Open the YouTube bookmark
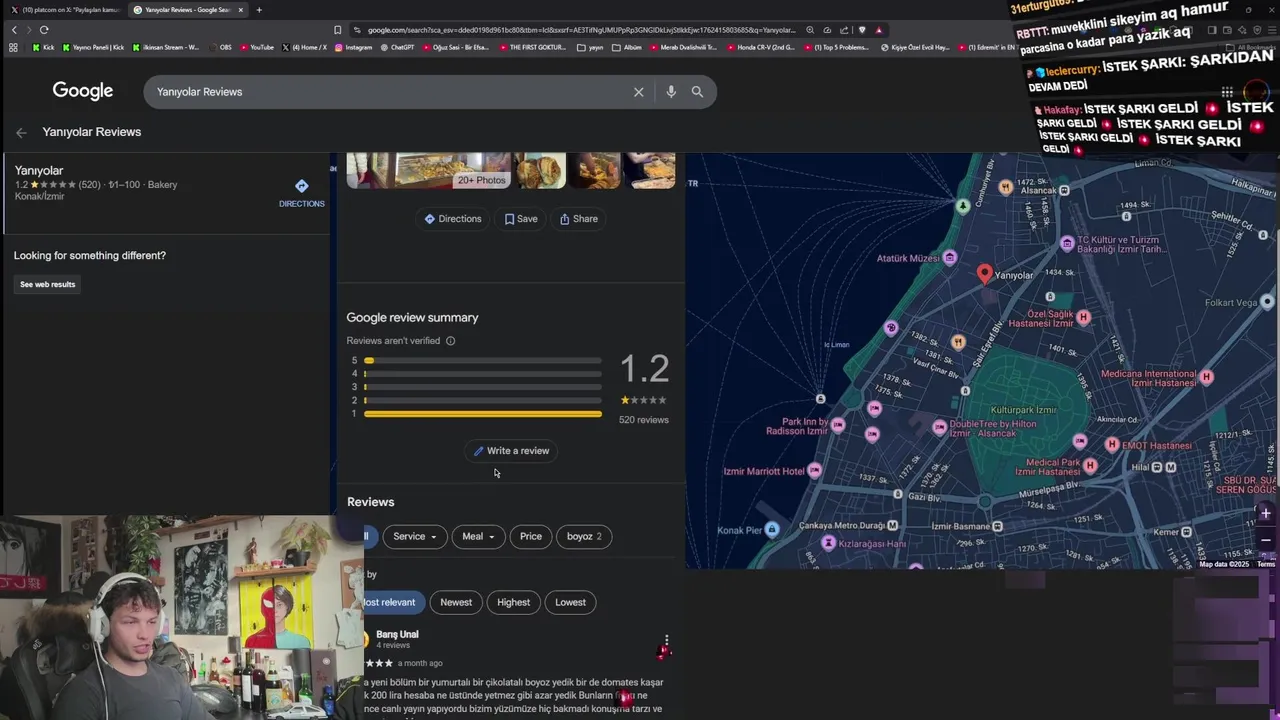This screenshot has height=720, width=1280. (256, 47)
